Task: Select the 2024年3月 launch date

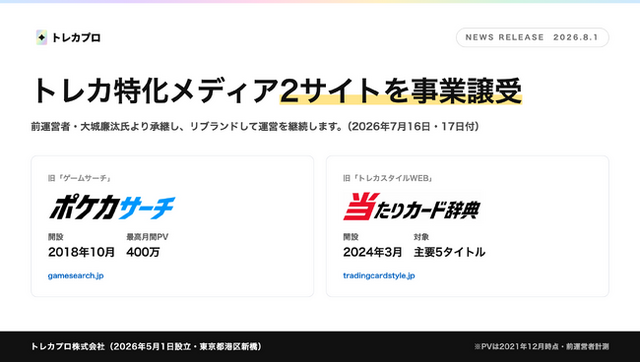Action: click(x=372, y=252)
